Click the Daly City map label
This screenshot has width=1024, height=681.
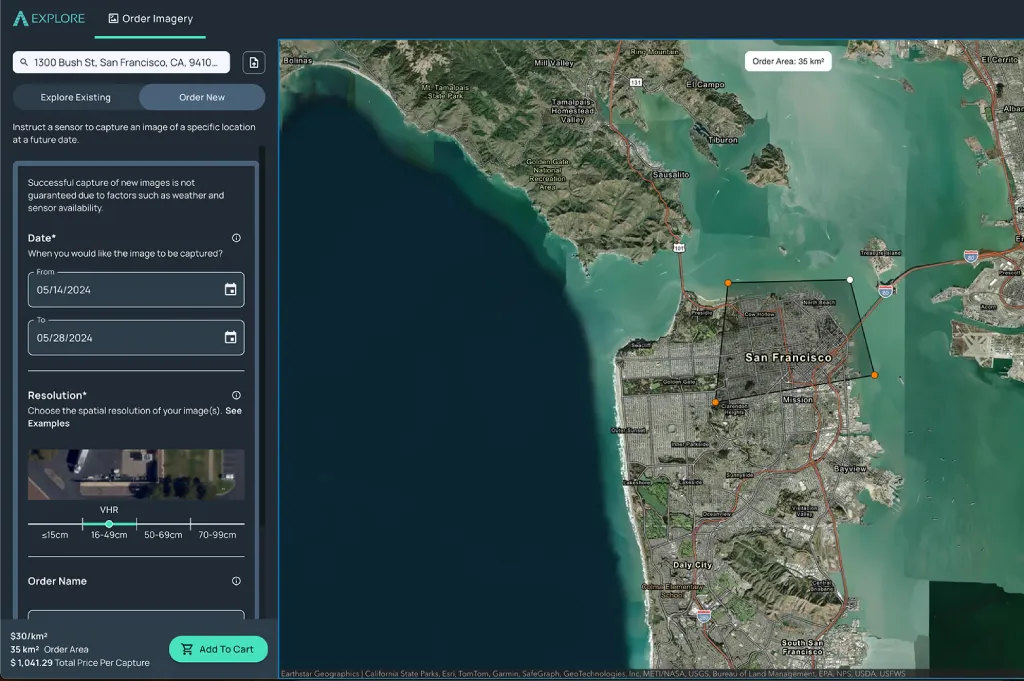692,565
